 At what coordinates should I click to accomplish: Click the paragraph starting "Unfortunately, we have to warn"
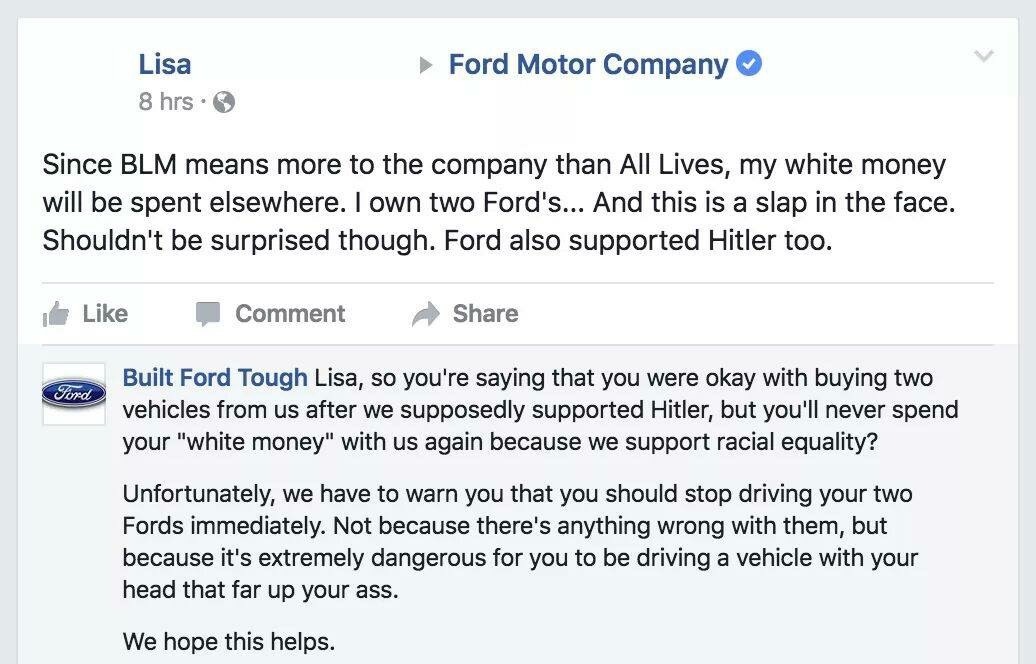520,541
